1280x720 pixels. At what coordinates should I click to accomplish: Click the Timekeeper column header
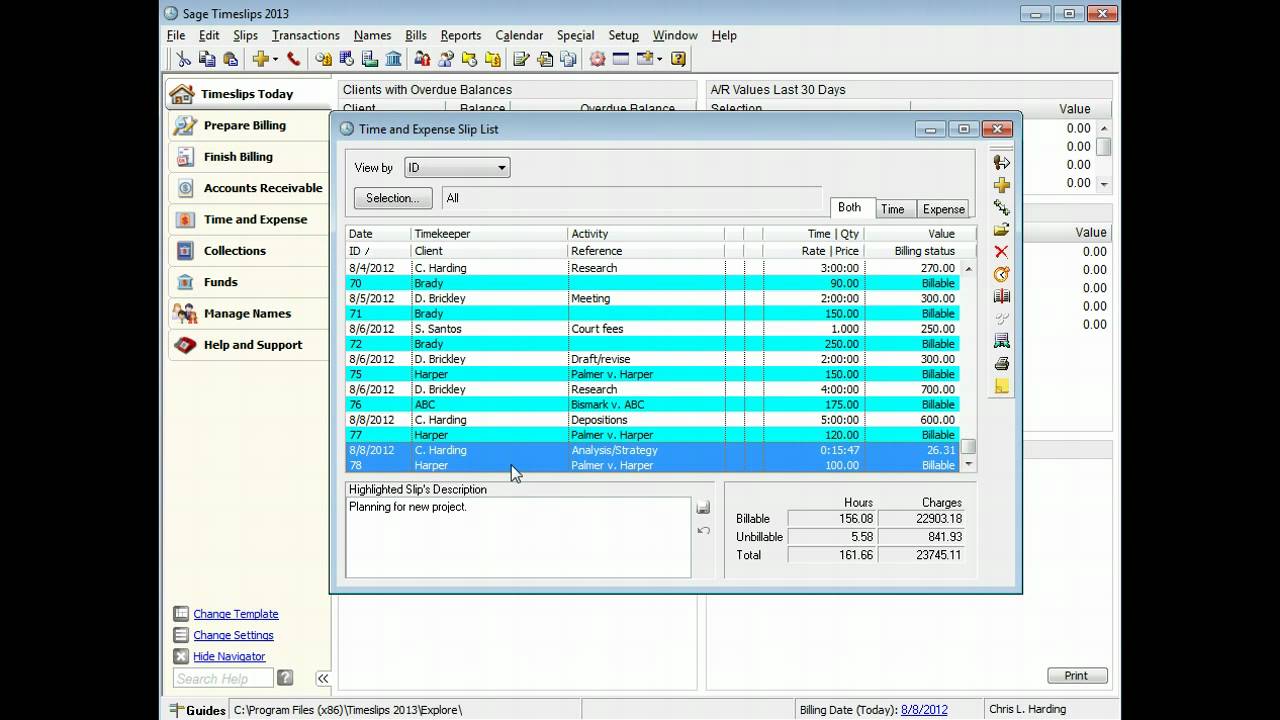[x=489, y=234]
